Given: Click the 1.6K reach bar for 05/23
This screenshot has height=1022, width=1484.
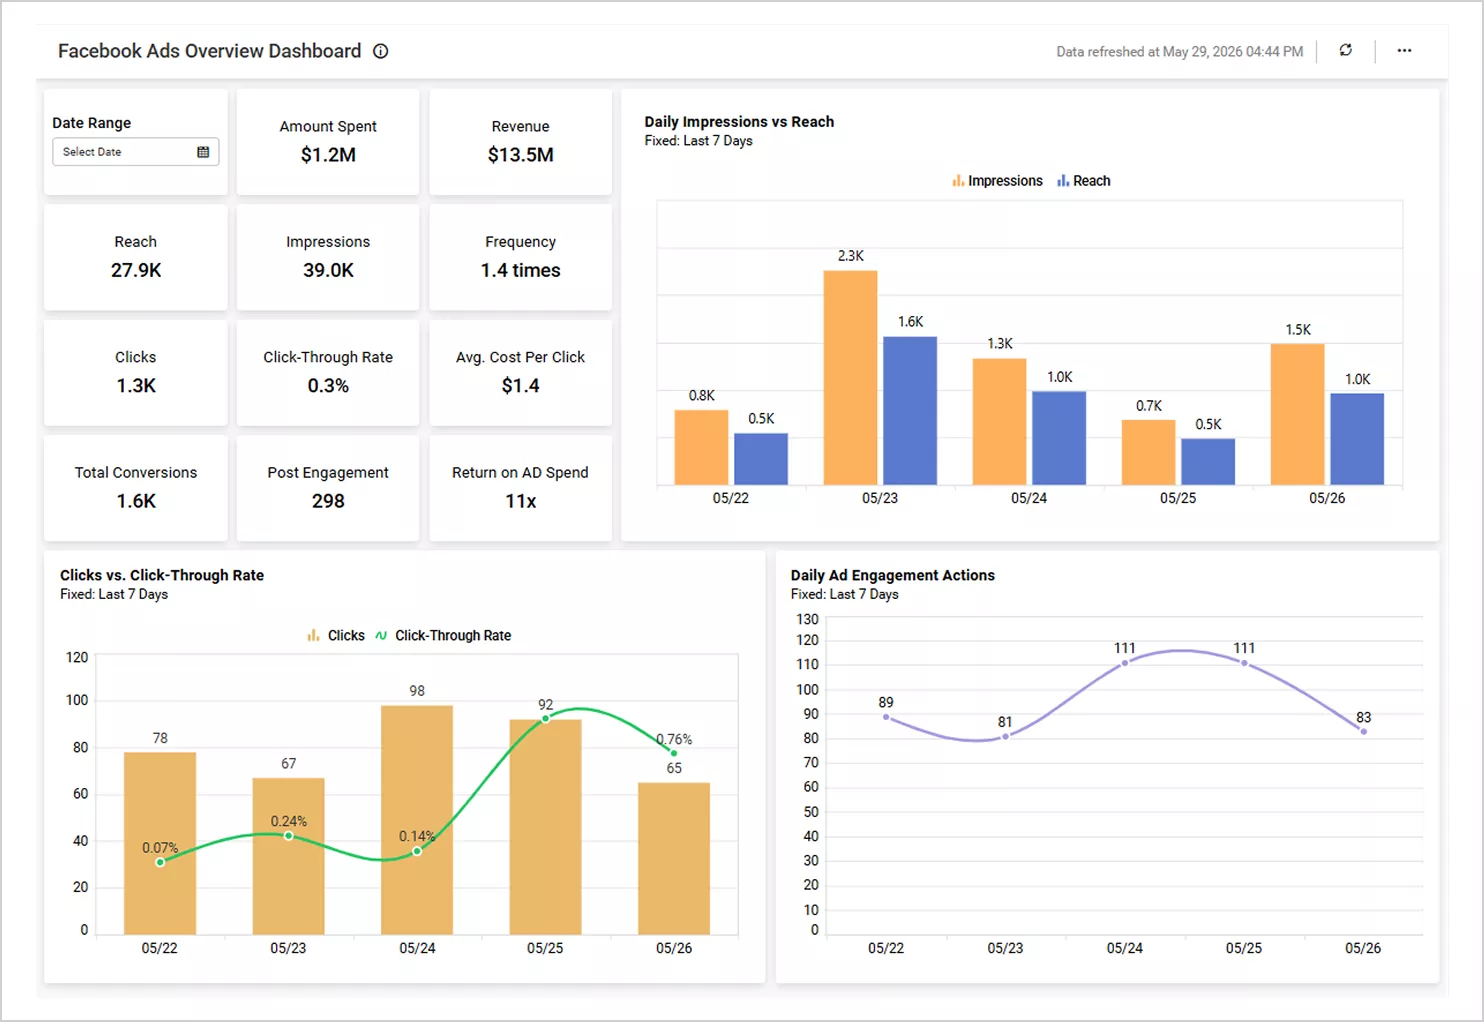Looking at the screenshot, I should click(x=910, y=411).
